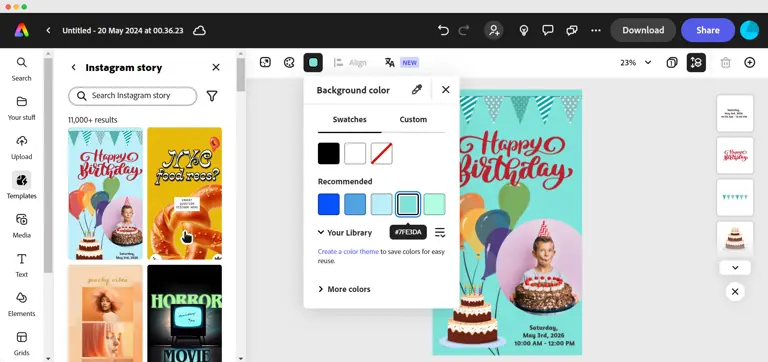Expand more layers with the down chevron
Screen dimensions: 768x362
(735, 267)
